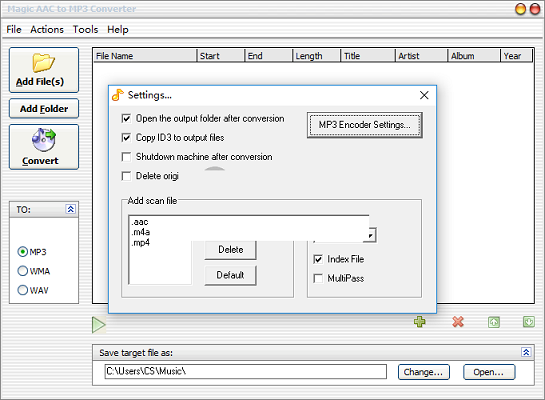This screenshot has height=400, width=545.
Task: Click the output path input field
Action: tap(245, 372)
